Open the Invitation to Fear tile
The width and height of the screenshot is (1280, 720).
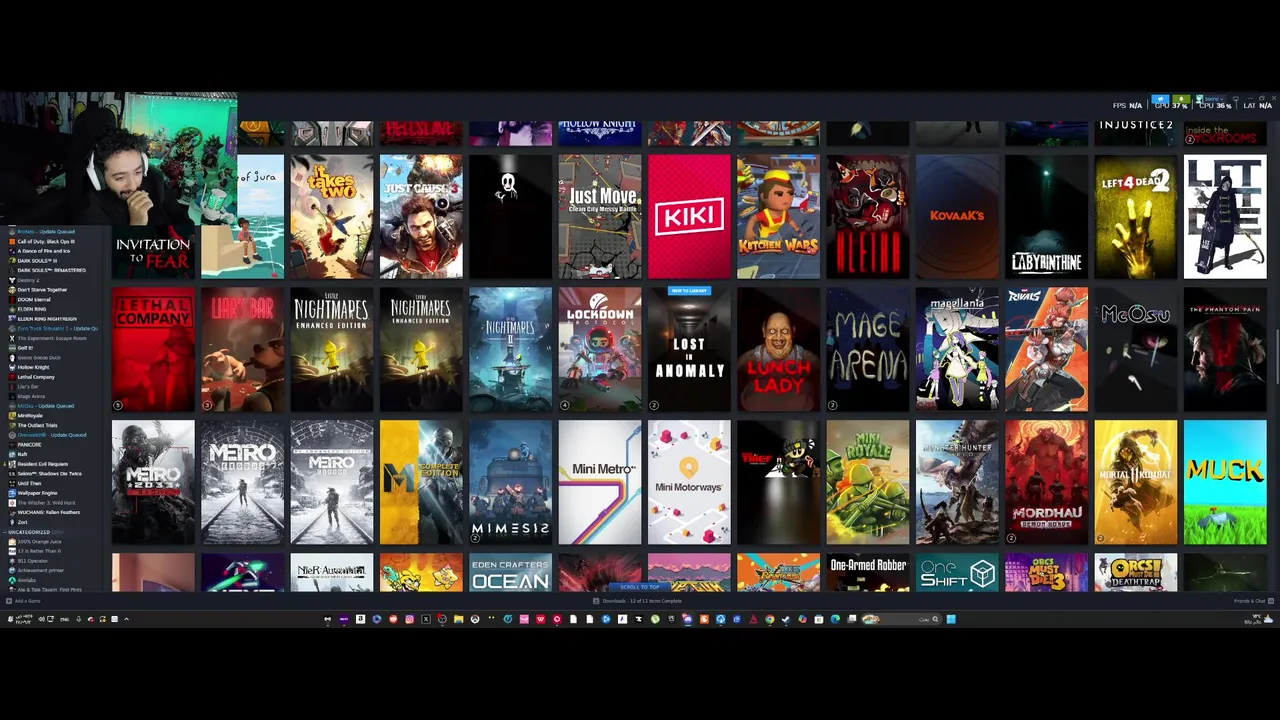153,253
